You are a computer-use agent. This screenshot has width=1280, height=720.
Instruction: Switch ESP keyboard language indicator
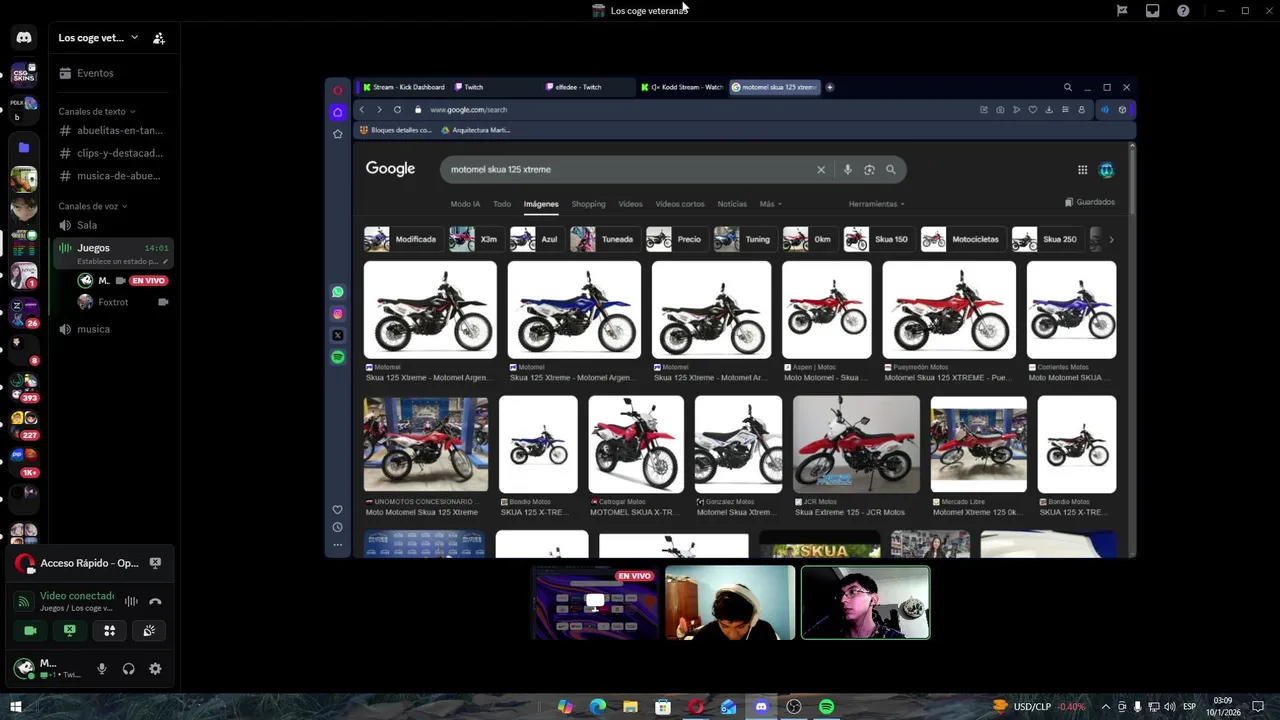(1189, 707)
